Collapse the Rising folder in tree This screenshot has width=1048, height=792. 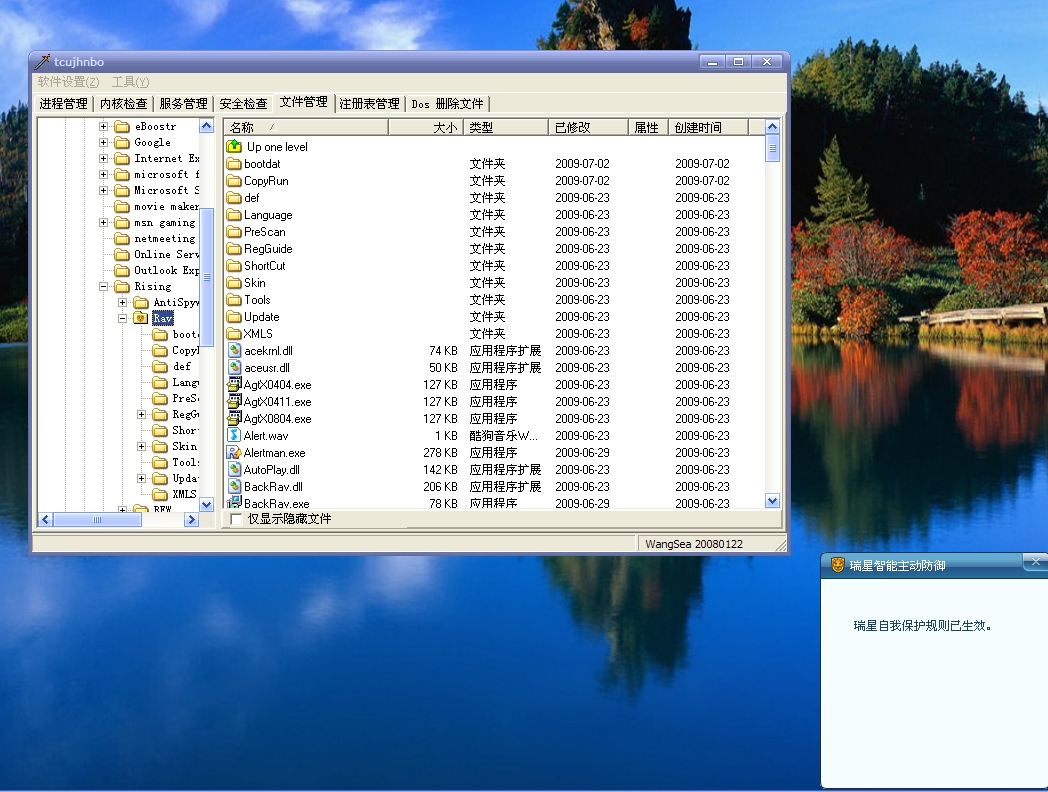click(x=103, y=286)
